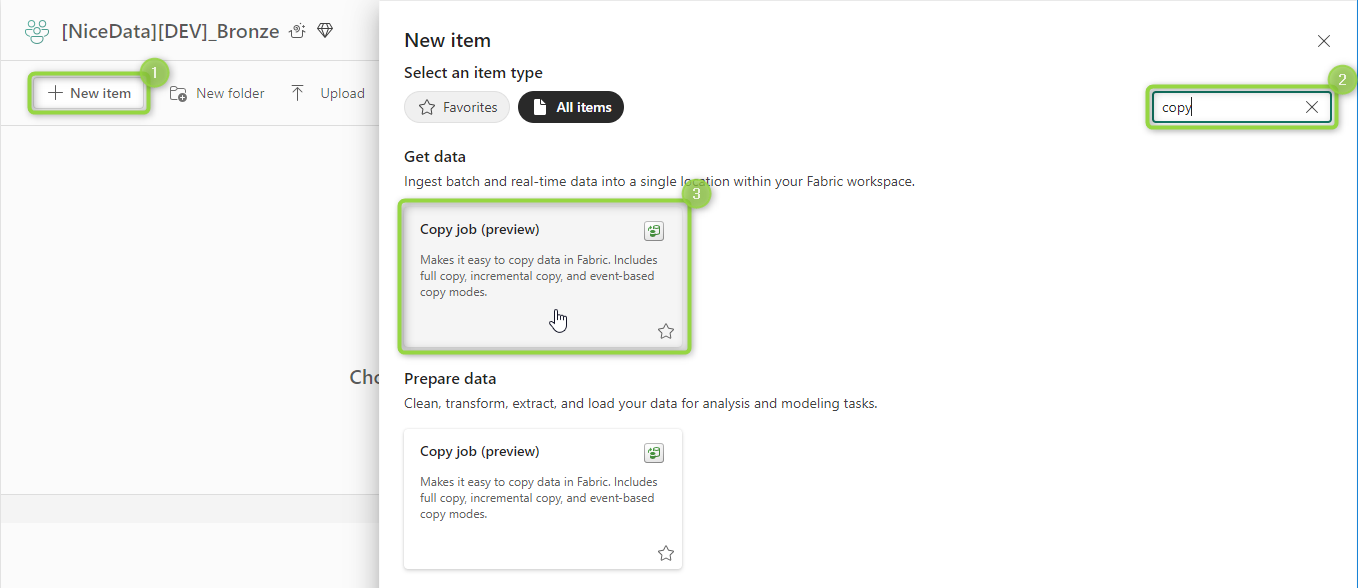Select the All items filter
1358x588 pixels.
(x=571, y=107)
